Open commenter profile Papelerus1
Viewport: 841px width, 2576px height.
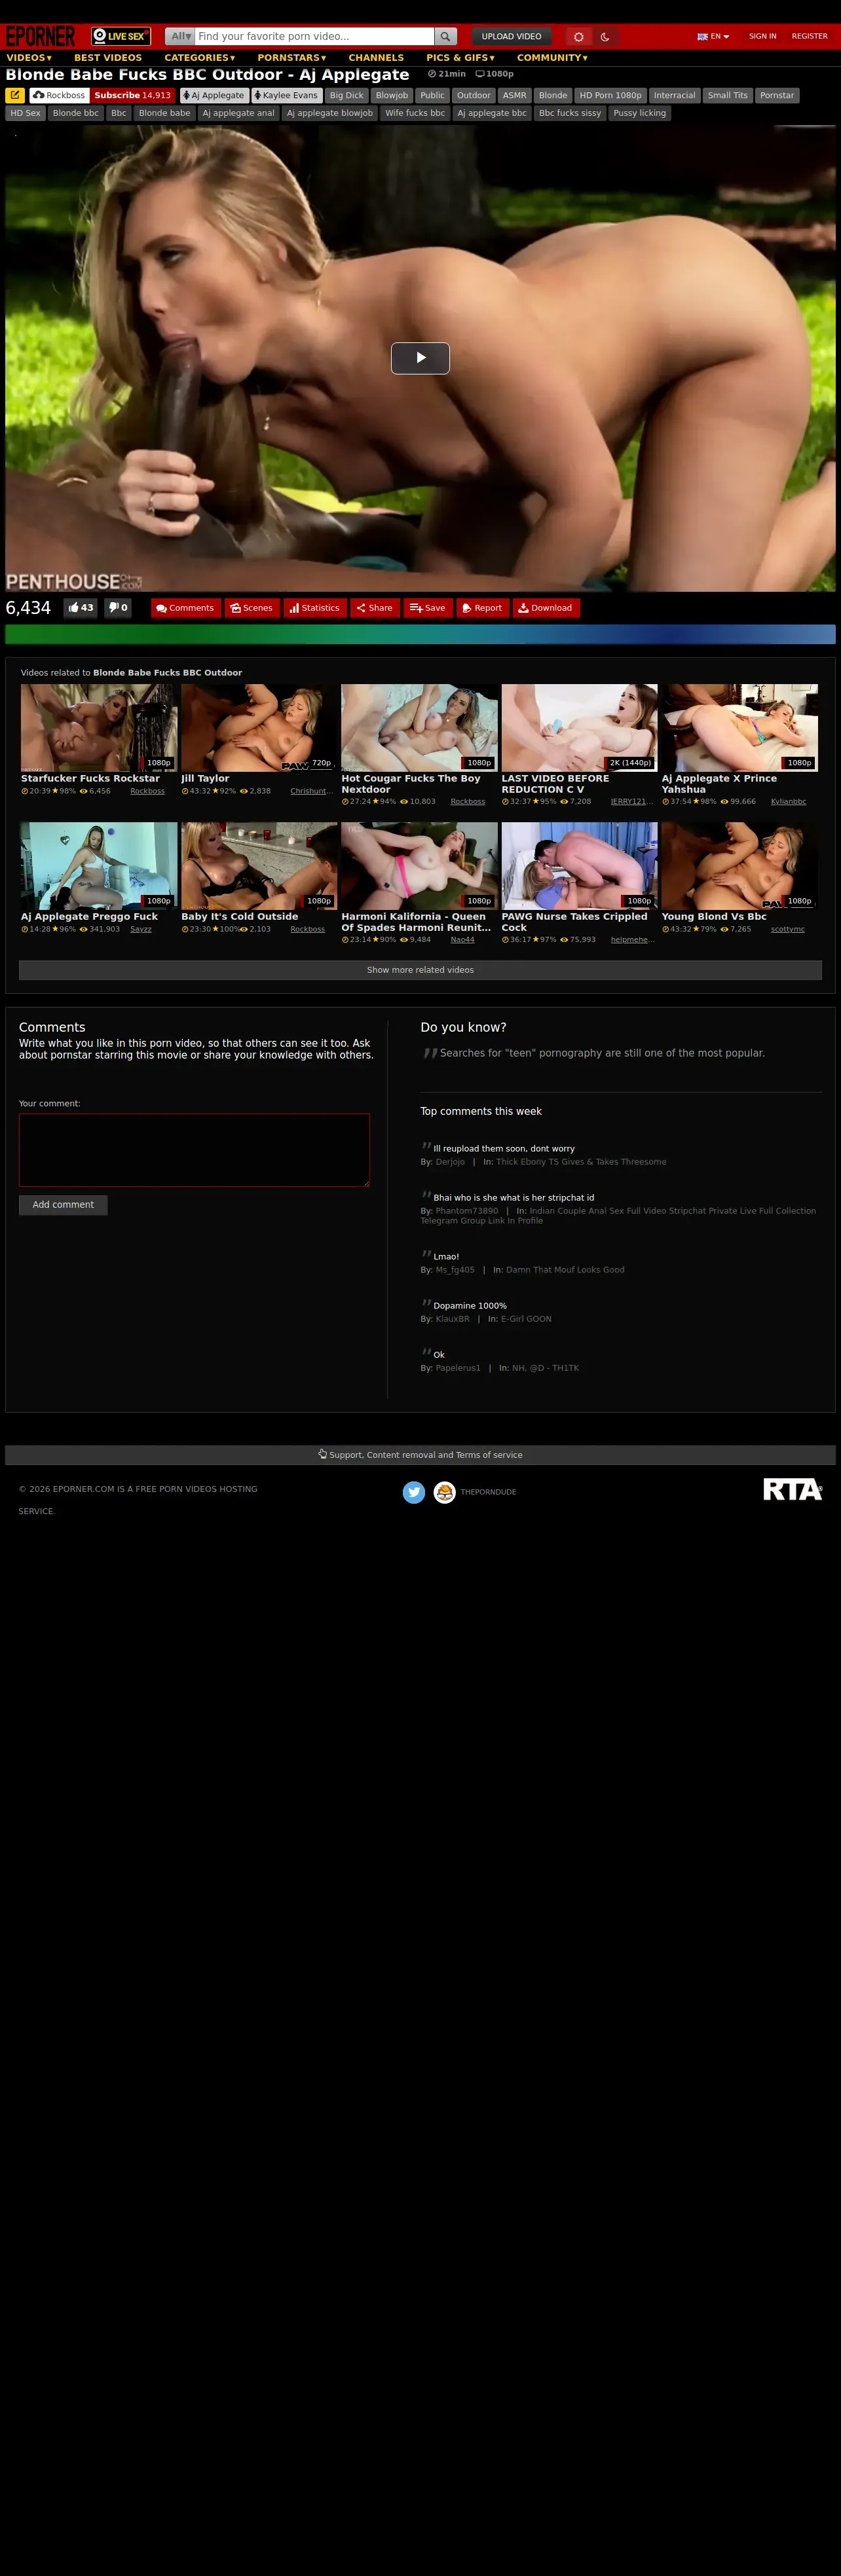[x=458, y=1368]
